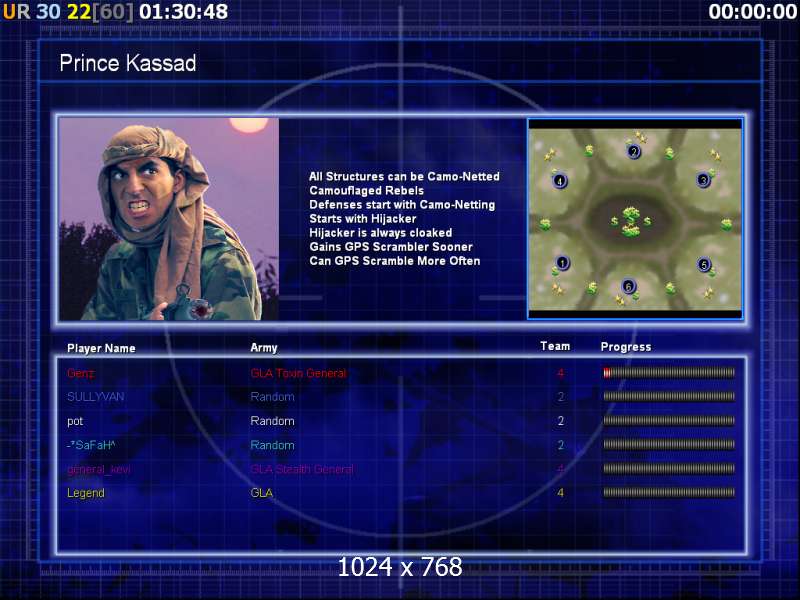Click start position 5 on minimap

pyautogui.click(x=704, y=264)
